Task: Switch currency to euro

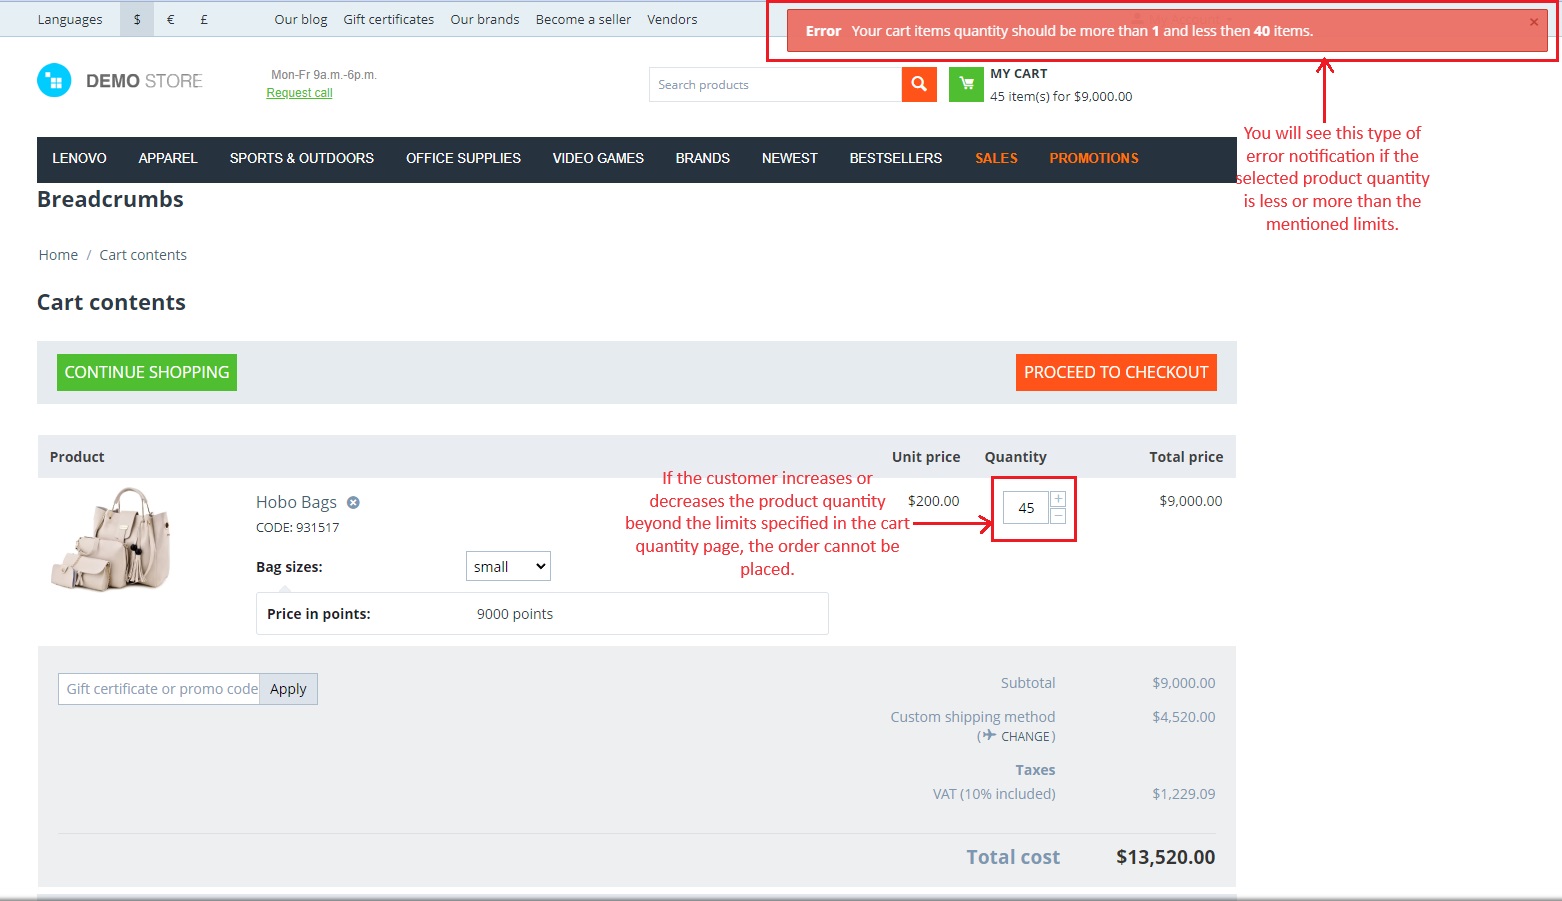Action: pyautogui.click(x=171, y=19)
